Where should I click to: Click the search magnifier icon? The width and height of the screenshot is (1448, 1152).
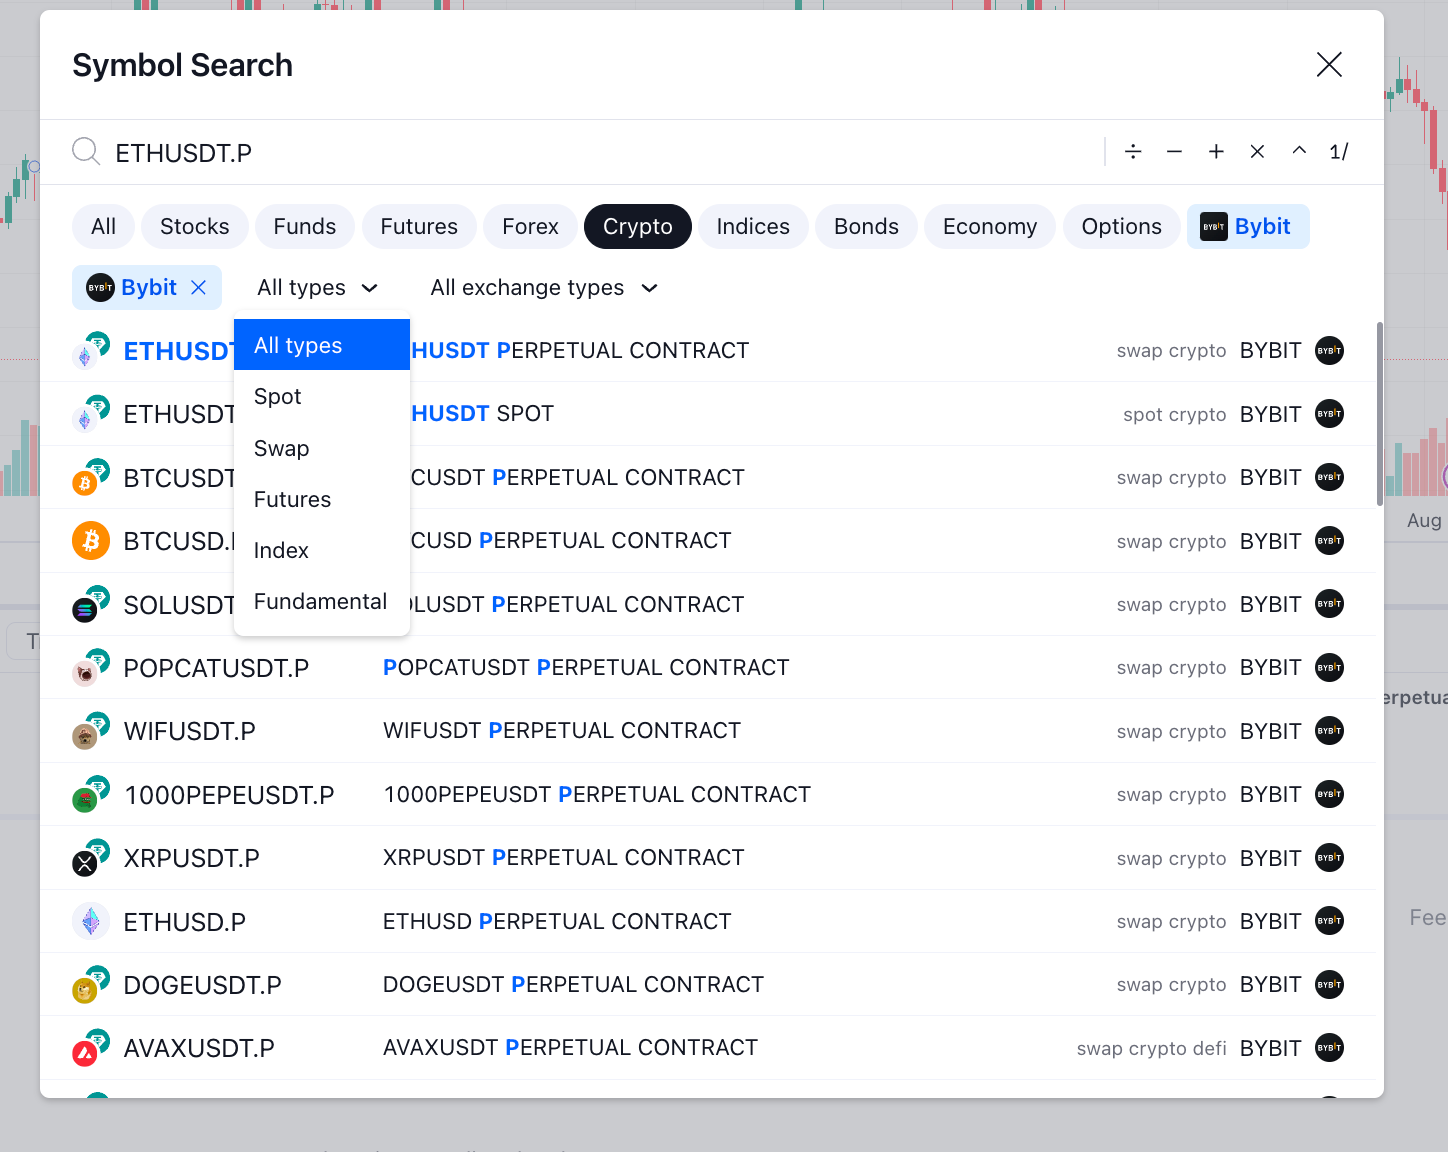click(x=86, y=152)
